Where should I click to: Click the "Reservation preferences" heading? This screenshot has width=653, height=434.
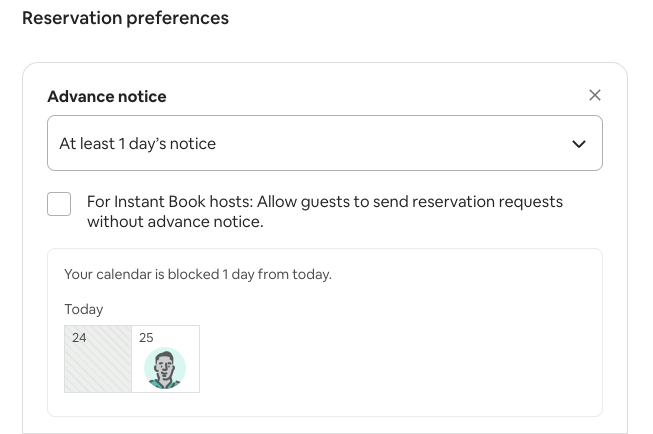125,18
